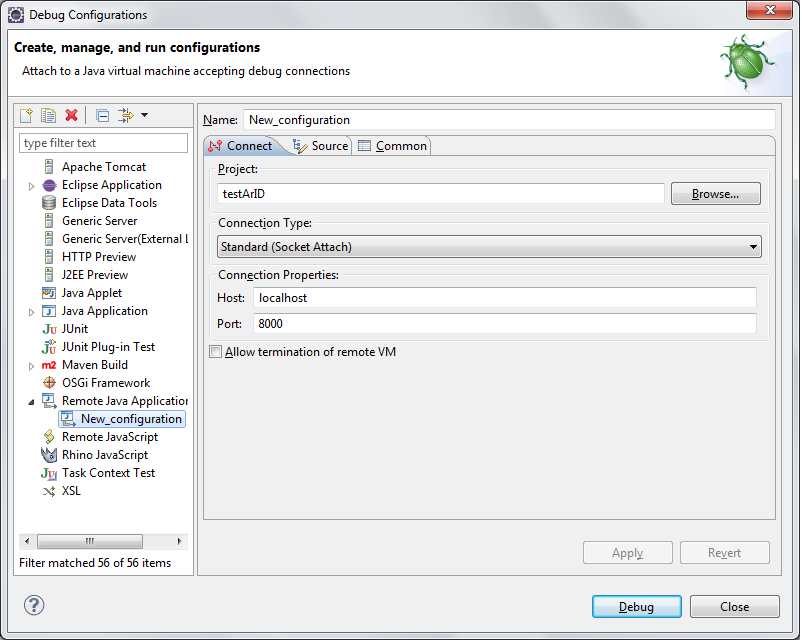Delete selected launch configuration (red X)
Viewport: 802px width, 641px height.
click(71, 116)
